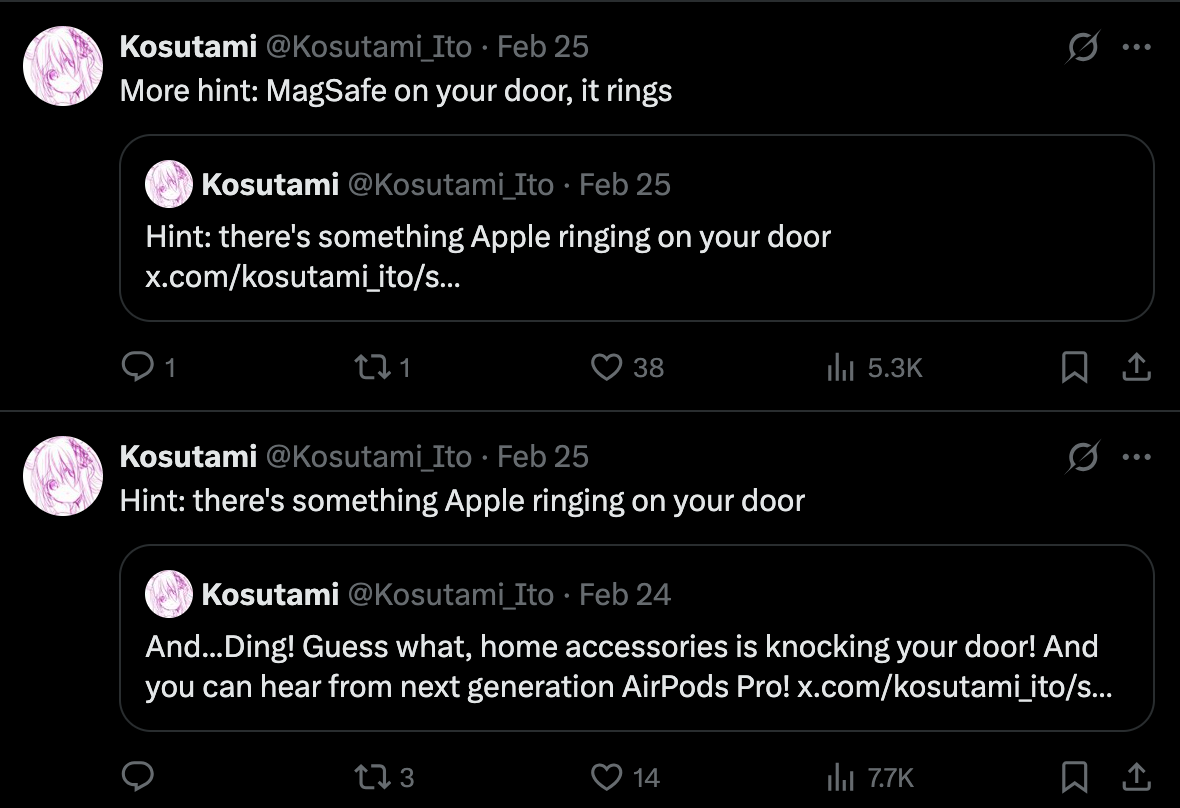Viewport: 1180px width, 808px height.
Task: Repost the "More hint: MagSafe" post
Action: coord(373,368)
